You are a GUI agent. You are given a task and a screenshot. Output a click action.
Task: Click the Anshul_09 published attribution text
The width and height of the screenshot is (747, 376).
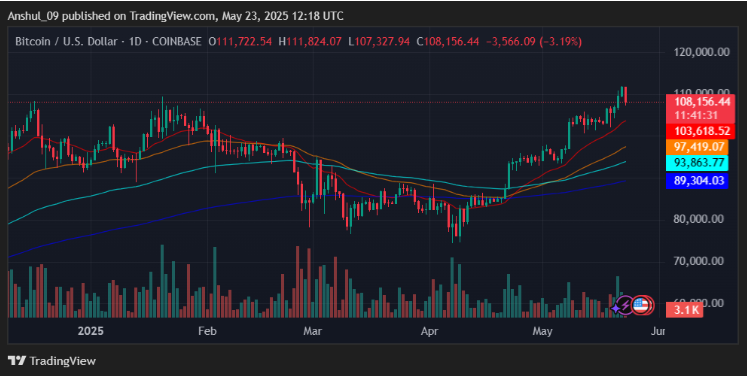click(175, 16)
